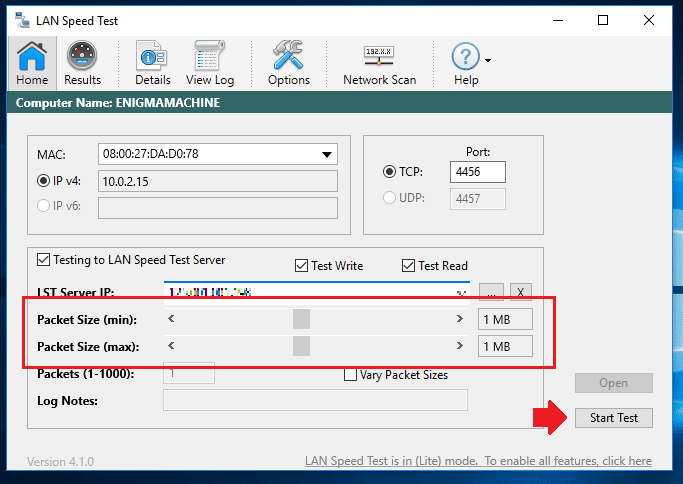Close the LAN Speed Test window
Viewport: 683px width, 484px height.
pyautogui.click(x=649, y=20)
